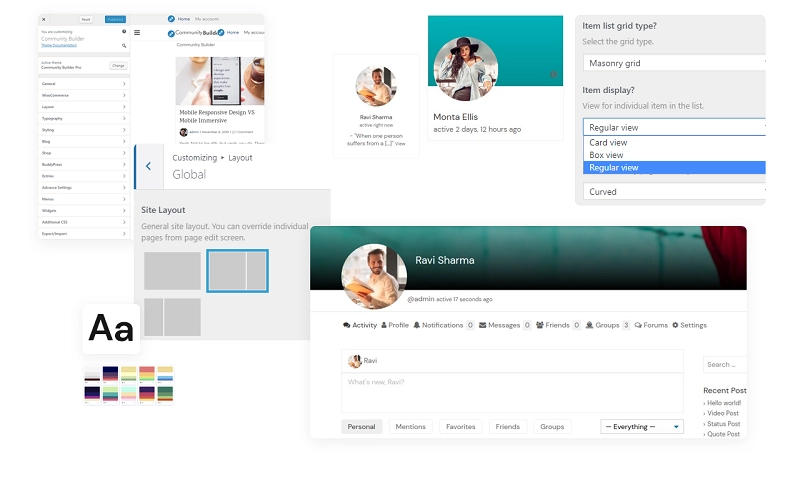Image resolution: width=800 pixels, height=477 pixels.
Task: Select the right sidebar site layout
Action: (237, 270)
